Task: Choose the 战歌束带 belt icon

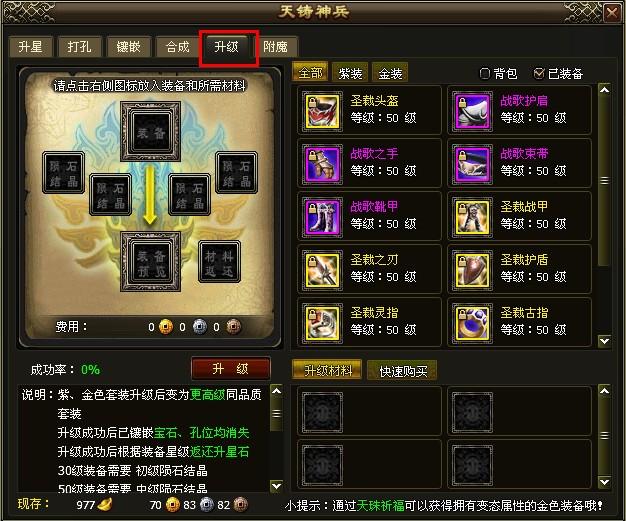Action: 472,164
